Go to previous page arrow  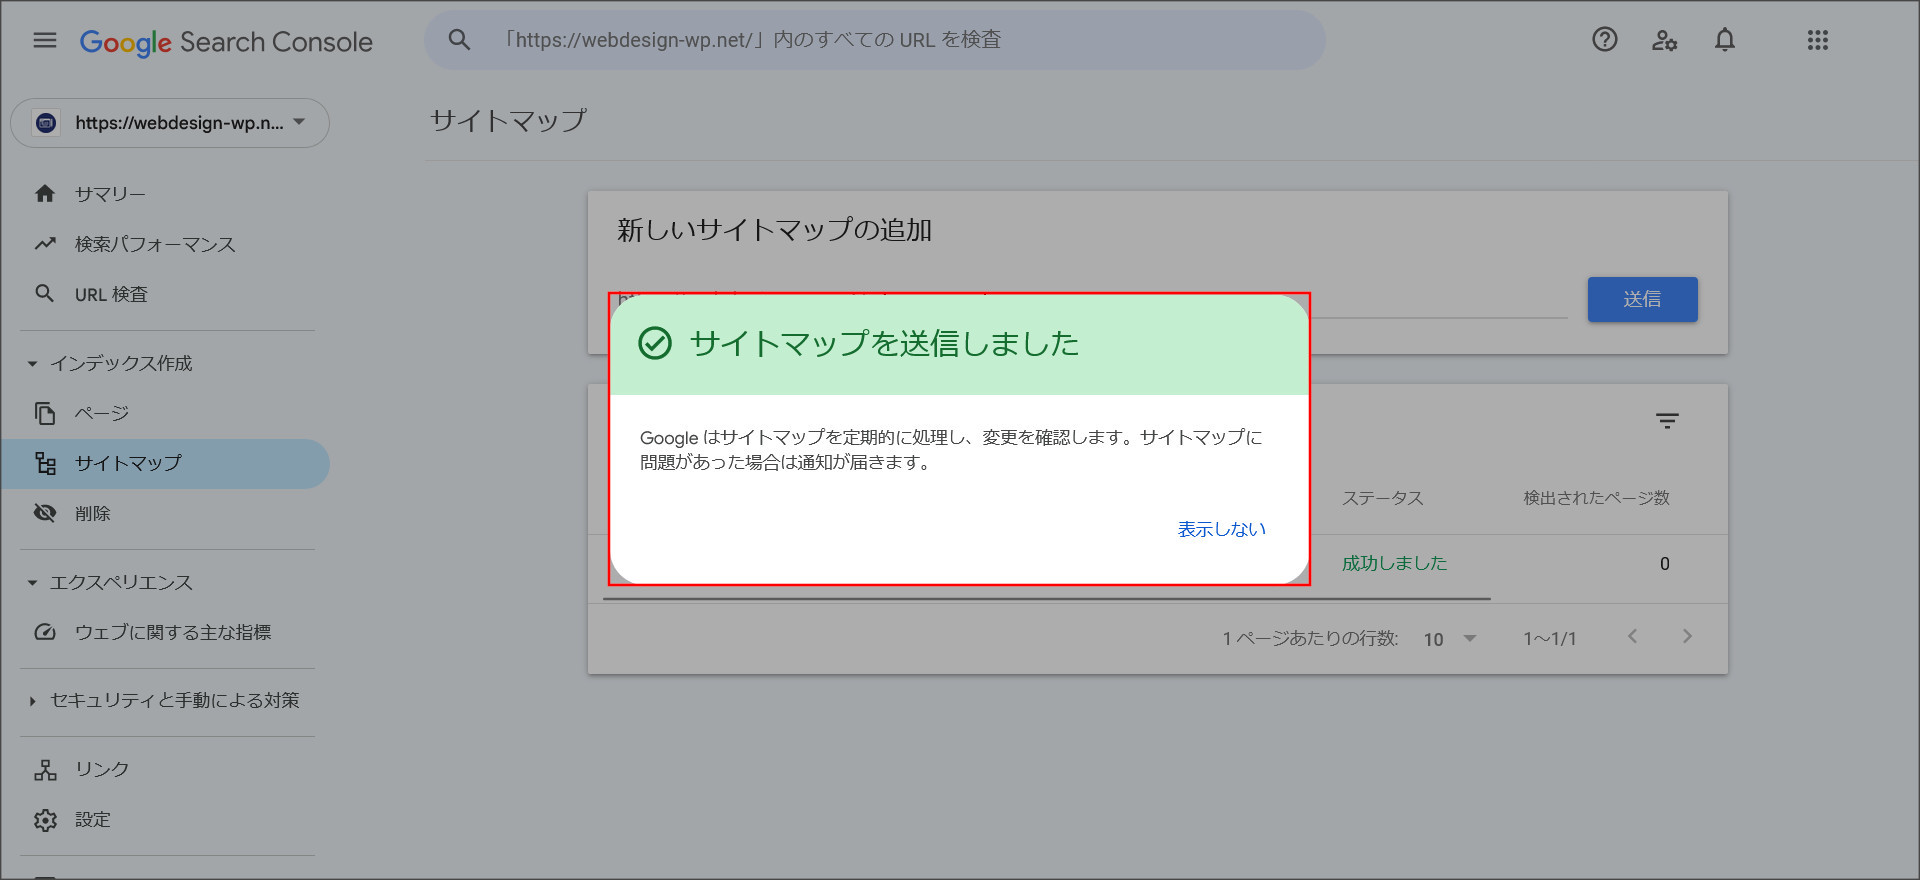(x=1632, y=637)
